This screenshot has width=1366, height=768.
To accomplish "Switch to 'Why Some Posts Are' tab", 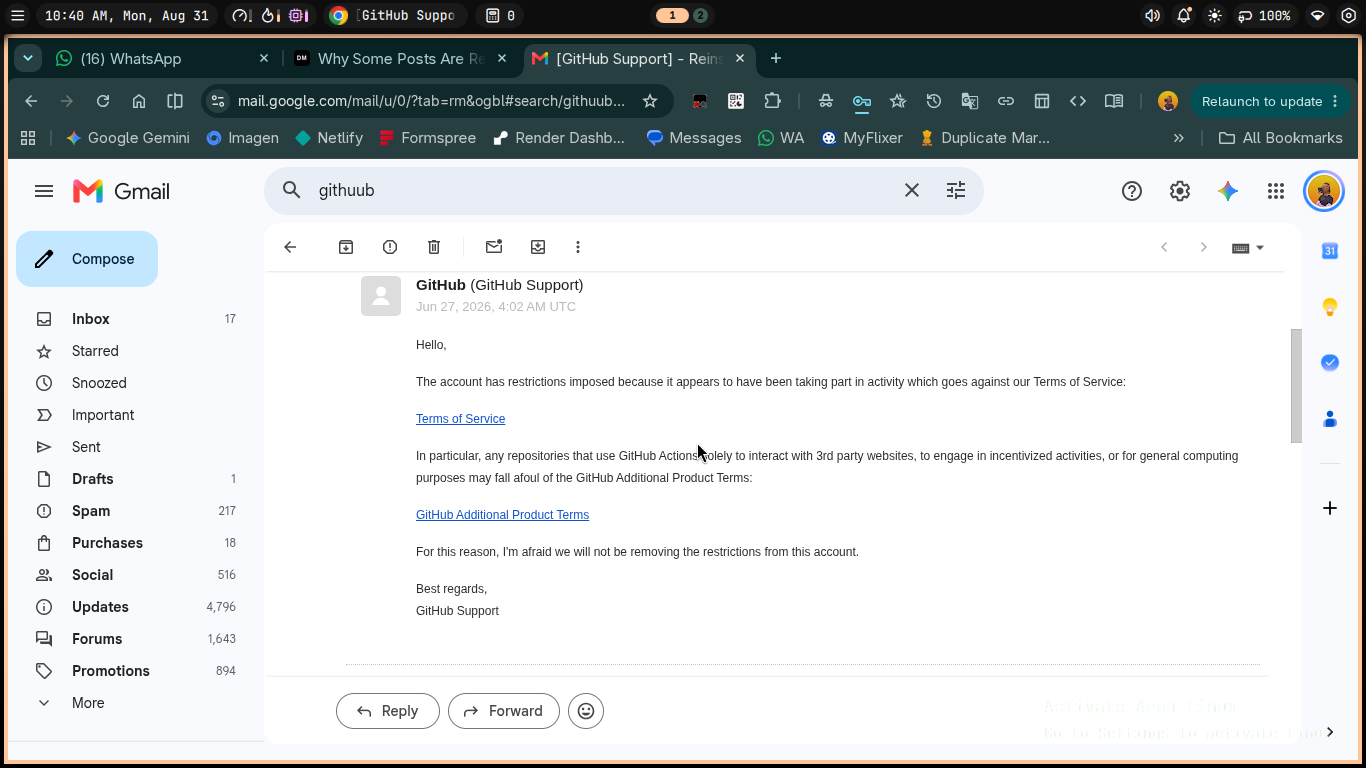I will 400,59.
